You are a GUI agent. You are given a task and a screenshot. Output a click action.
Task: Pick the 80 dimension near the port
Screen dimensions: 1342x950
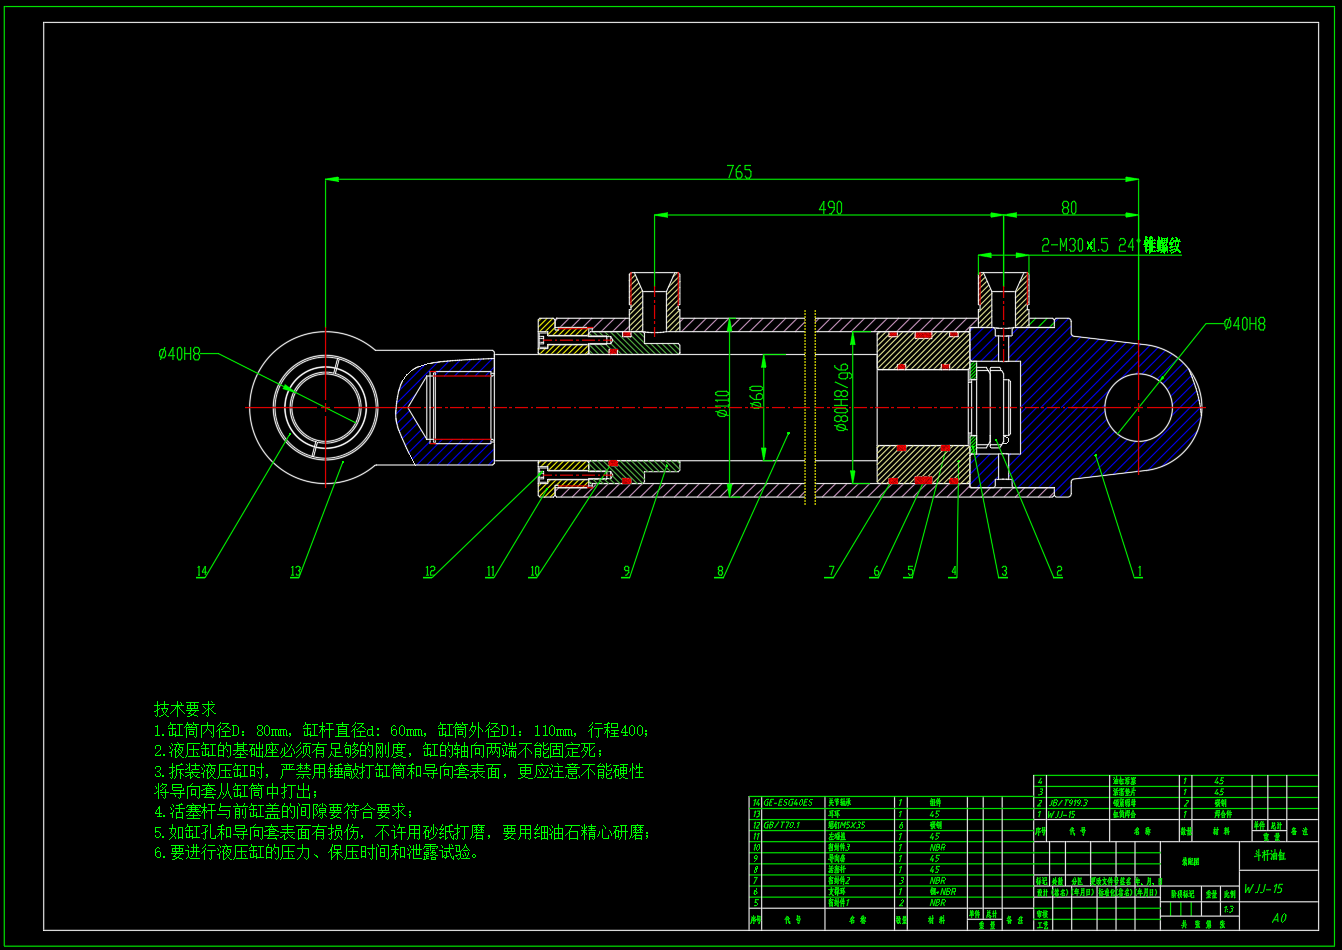1069,208
